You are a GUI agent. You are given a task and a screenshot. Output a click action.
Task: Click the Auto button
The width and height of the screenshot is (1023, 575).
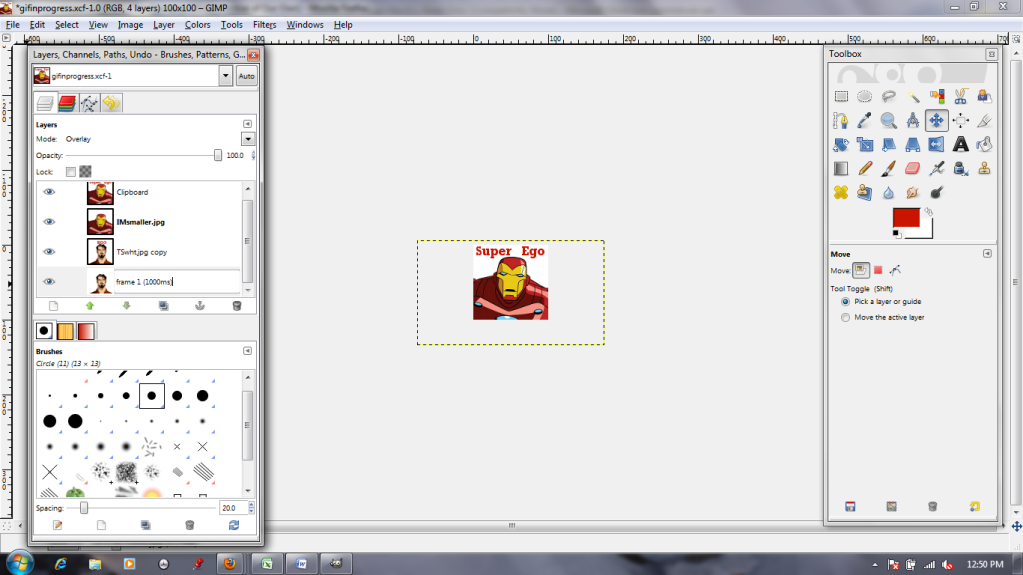(247, 76)
